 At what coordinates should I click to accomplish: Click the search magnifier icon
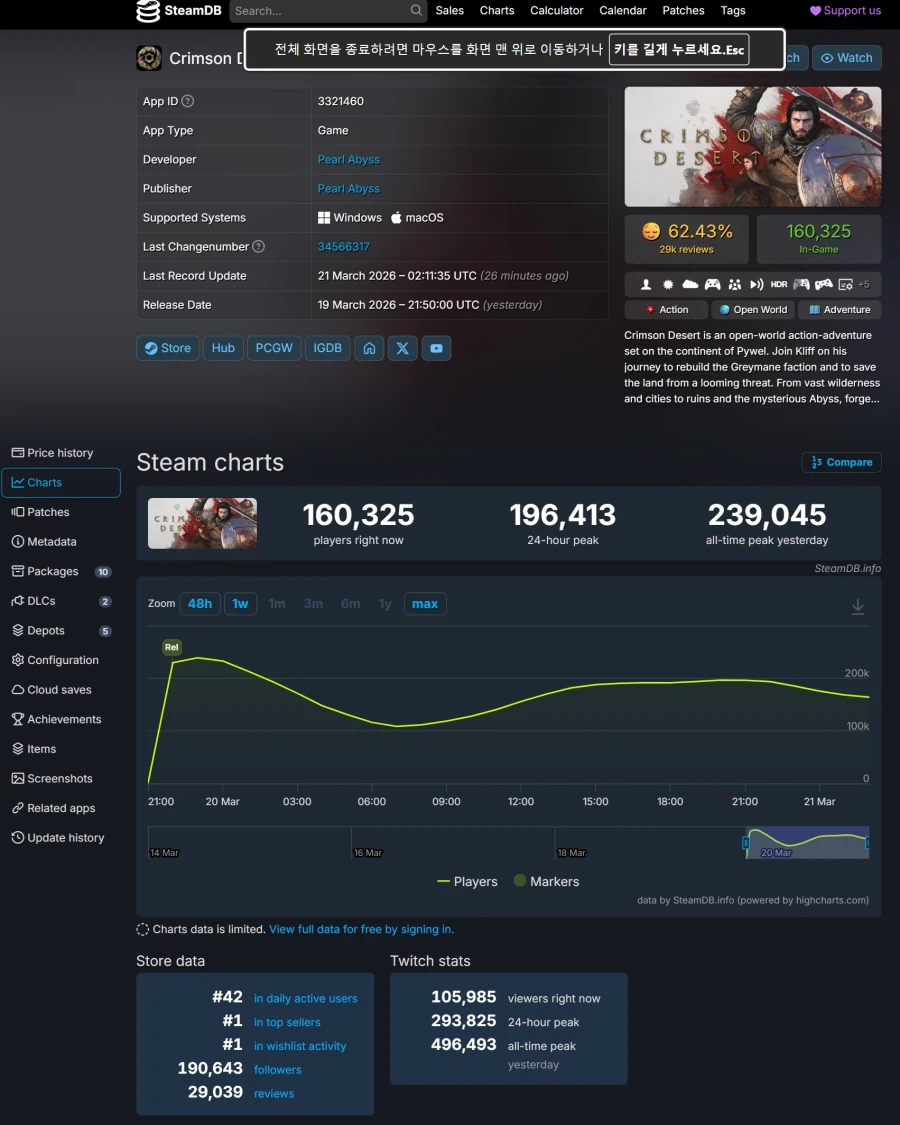tap(416, 11)
